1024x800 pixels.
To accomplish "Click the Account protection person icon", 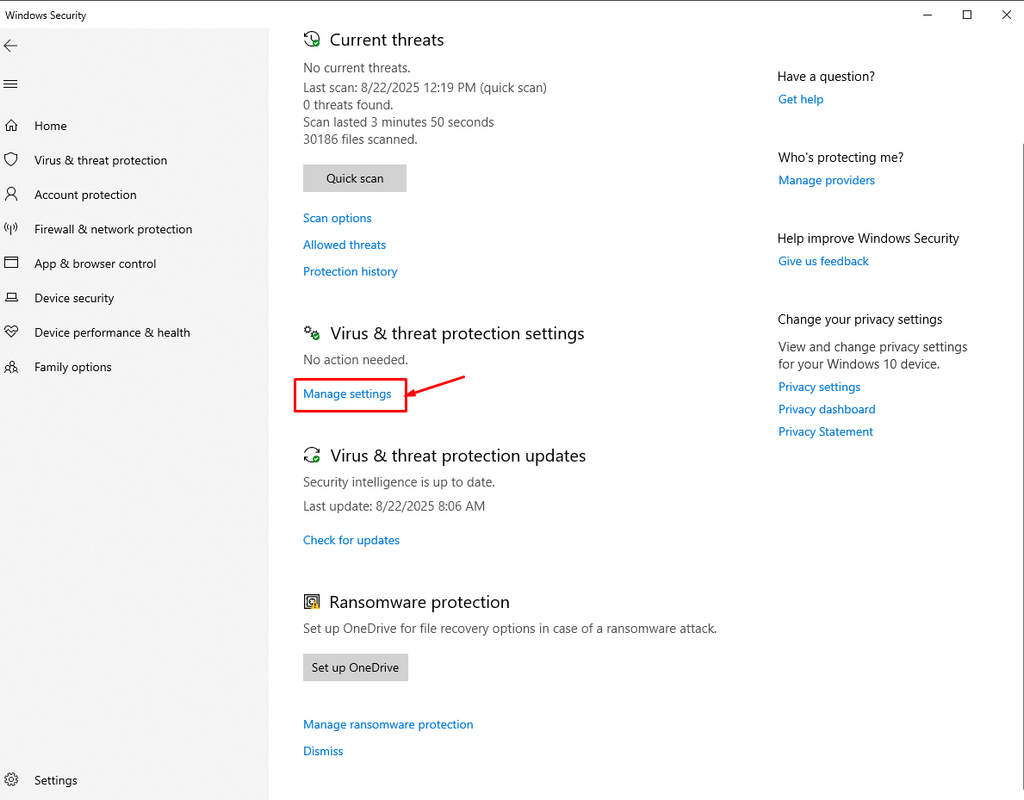I will 12,194.
